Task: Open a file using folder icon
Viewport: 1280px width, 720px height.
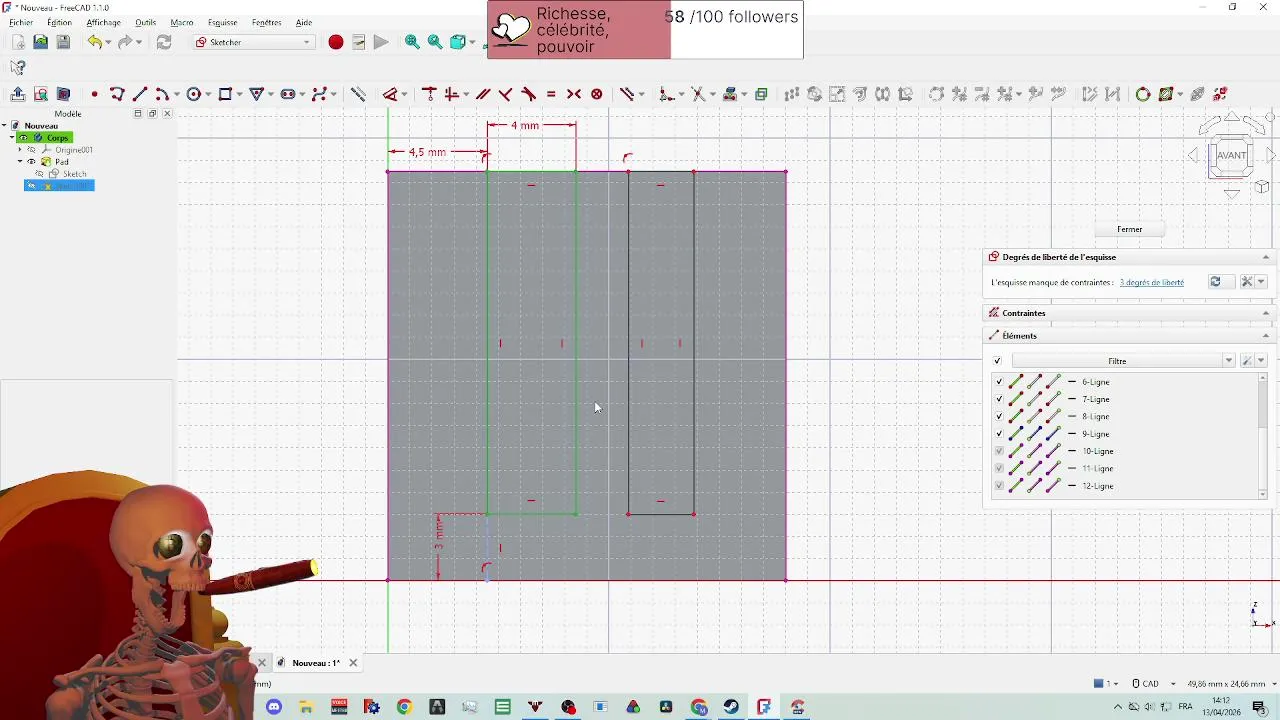Action: [x=41, y=42]
